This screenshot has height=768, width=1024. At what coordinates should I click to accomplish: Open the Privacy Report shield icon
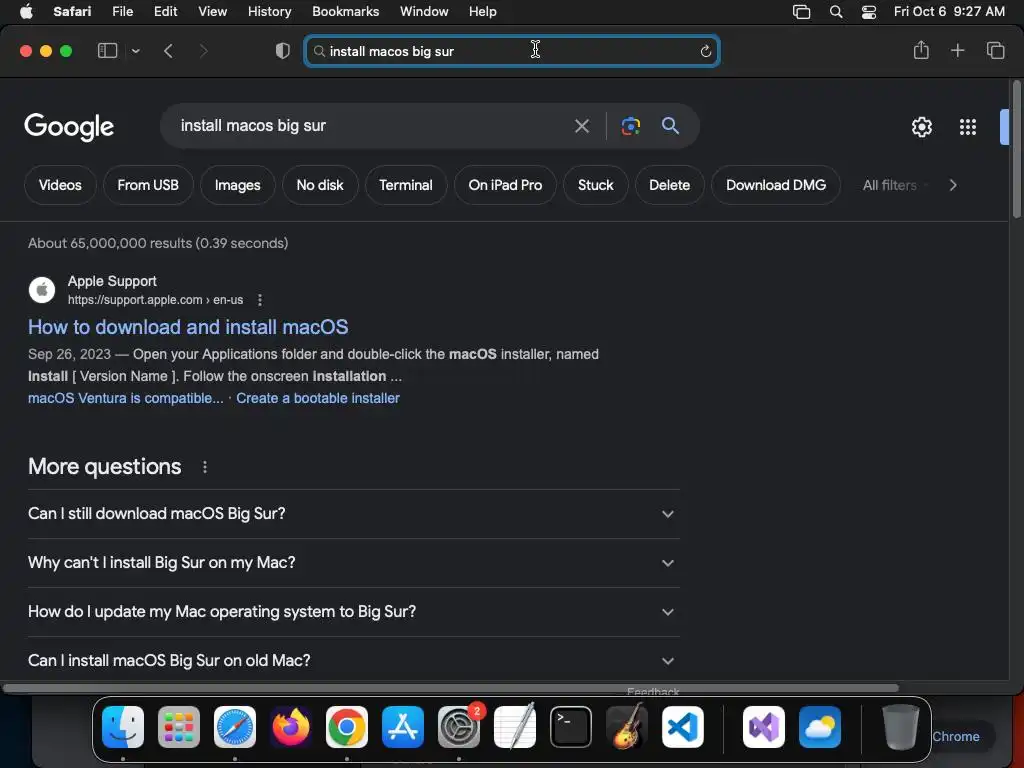point(283,50)
